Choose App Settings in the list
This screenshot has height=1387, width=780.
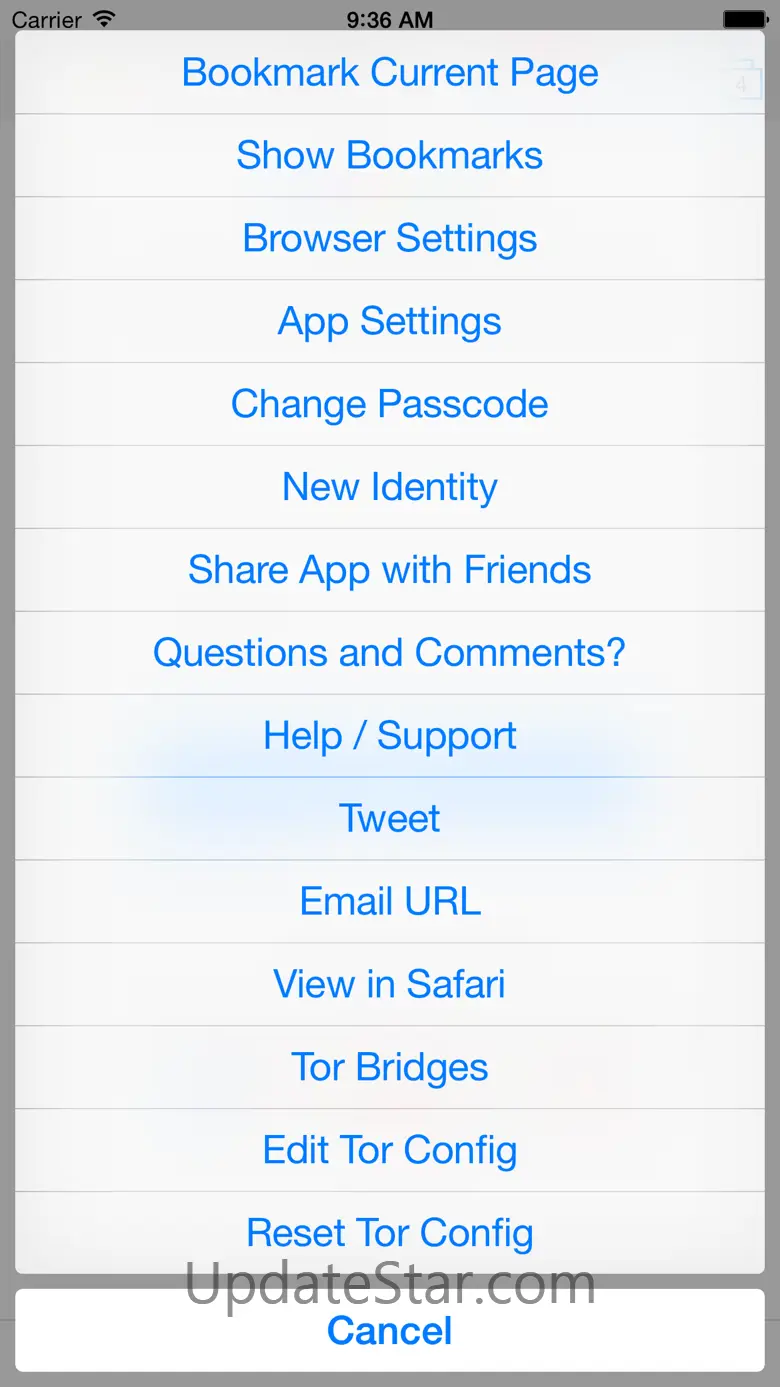tap(390, 321)
